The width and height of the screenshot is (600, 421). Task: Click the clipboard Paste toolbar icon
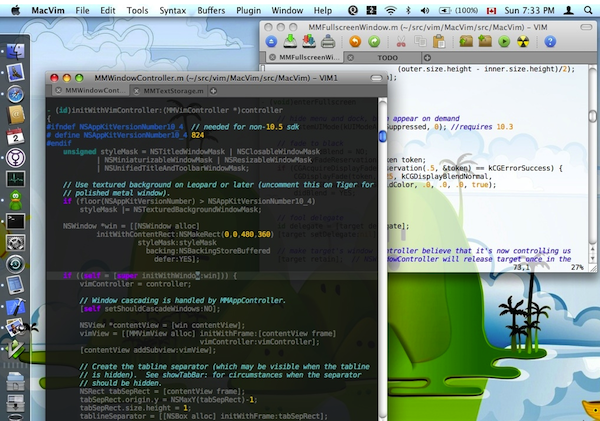pos(439,41)
